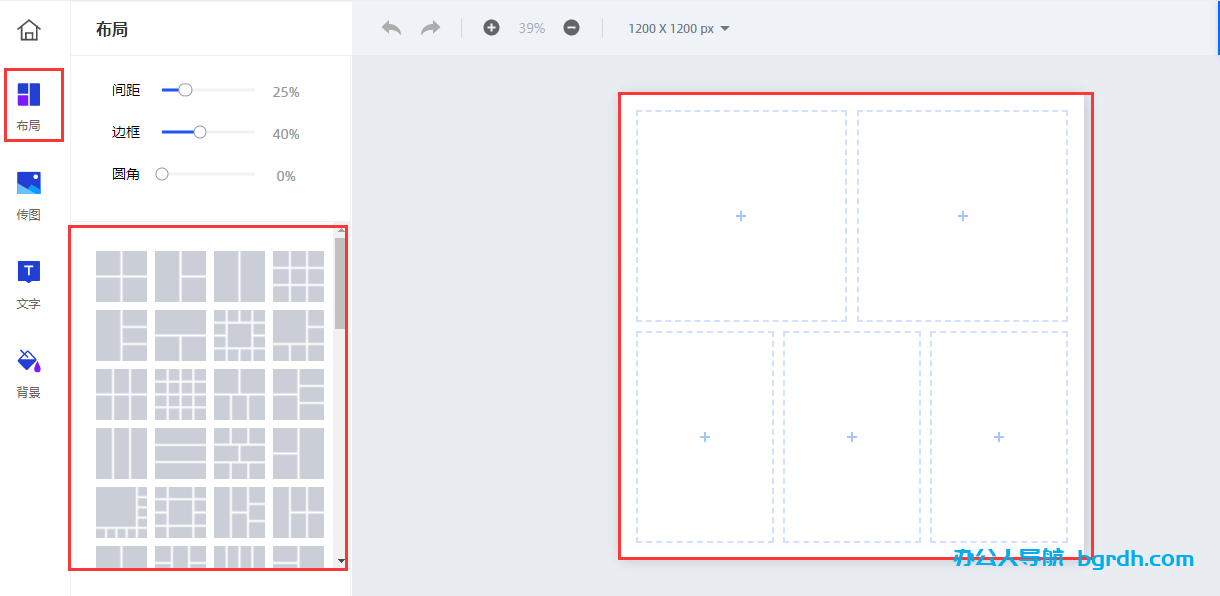Screen dimensions: 1220x596
Task: Open the 传图 upload image panel
Action: (x=29, y=195)
